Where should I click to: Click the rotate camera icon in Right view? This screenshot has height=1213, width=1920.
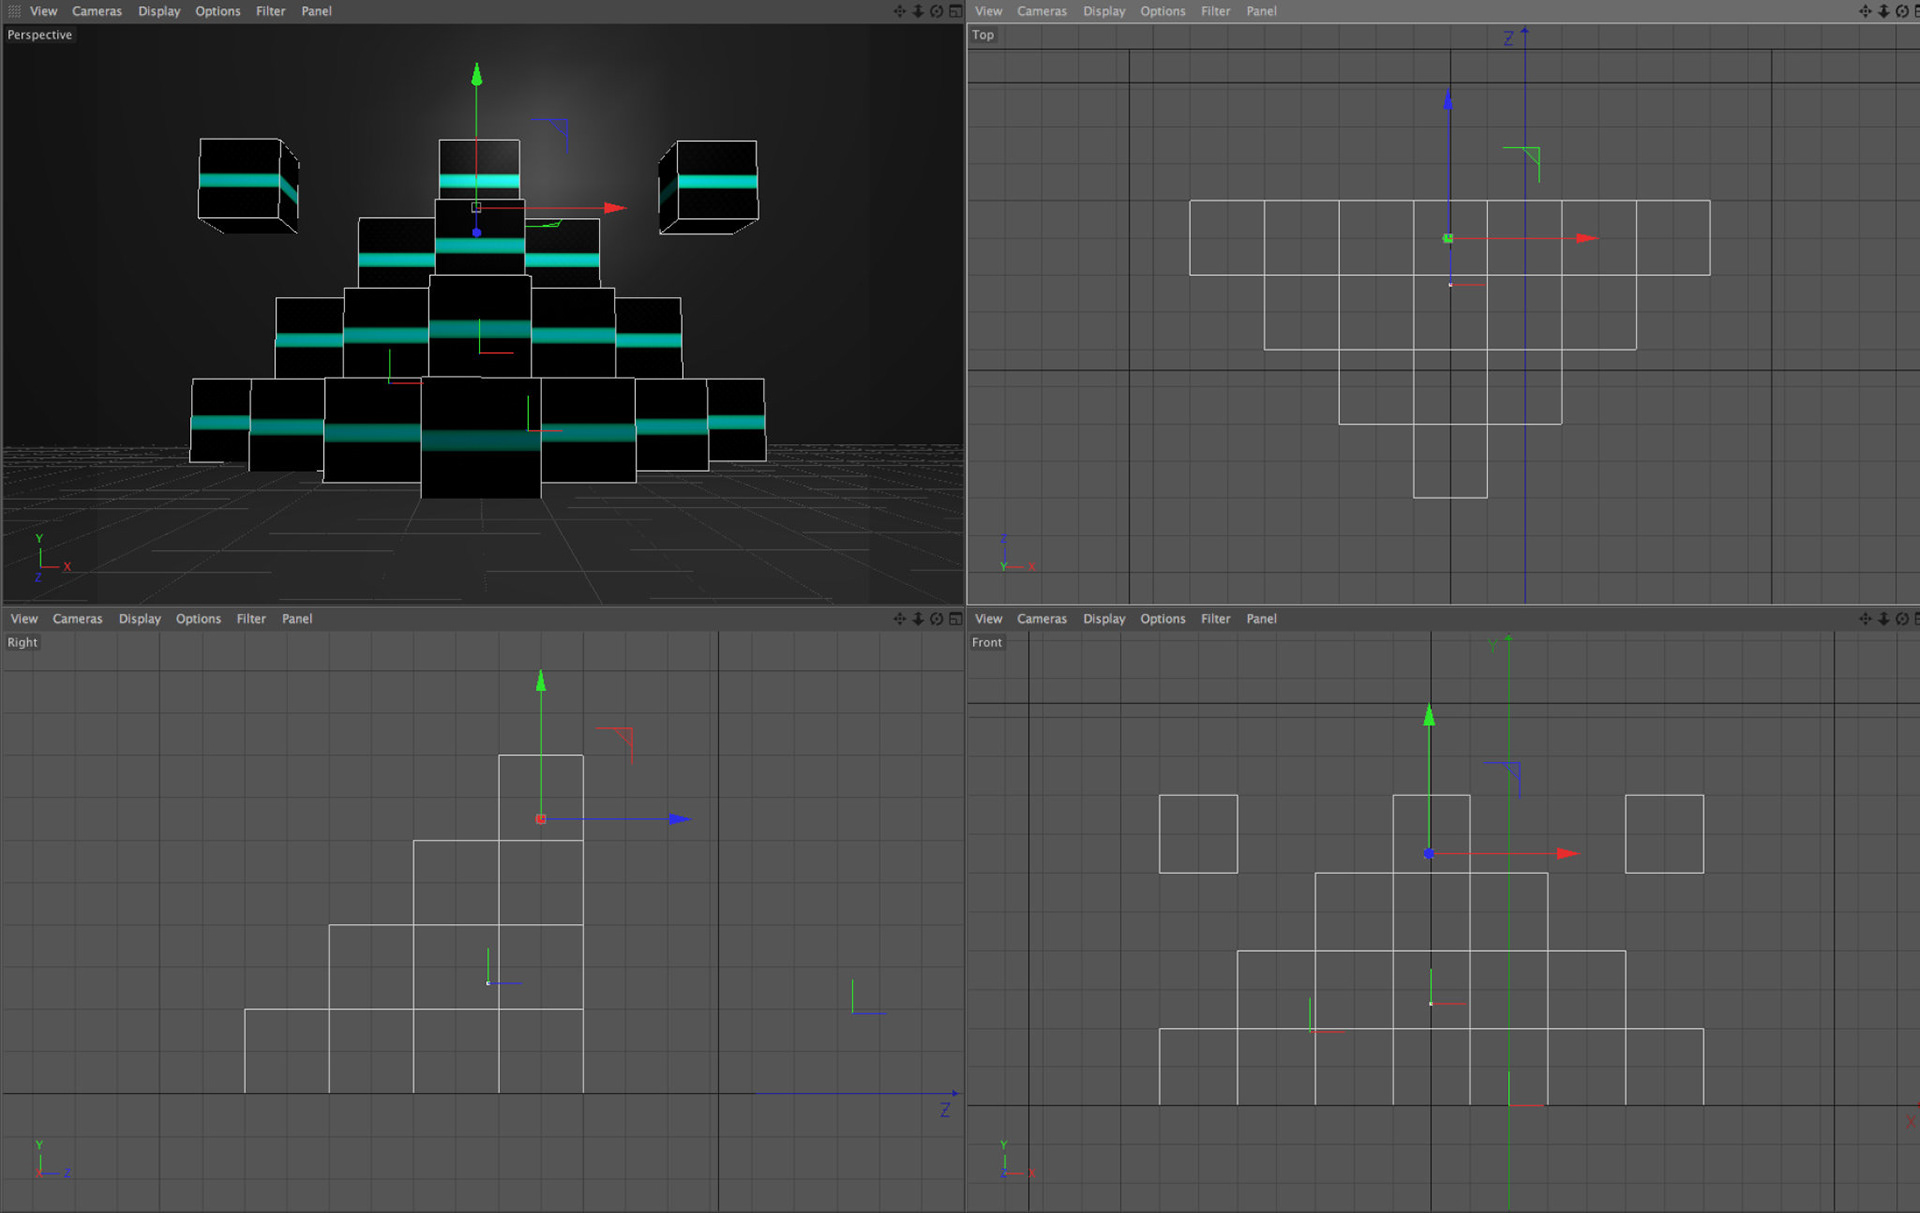[x=937, y=619]
